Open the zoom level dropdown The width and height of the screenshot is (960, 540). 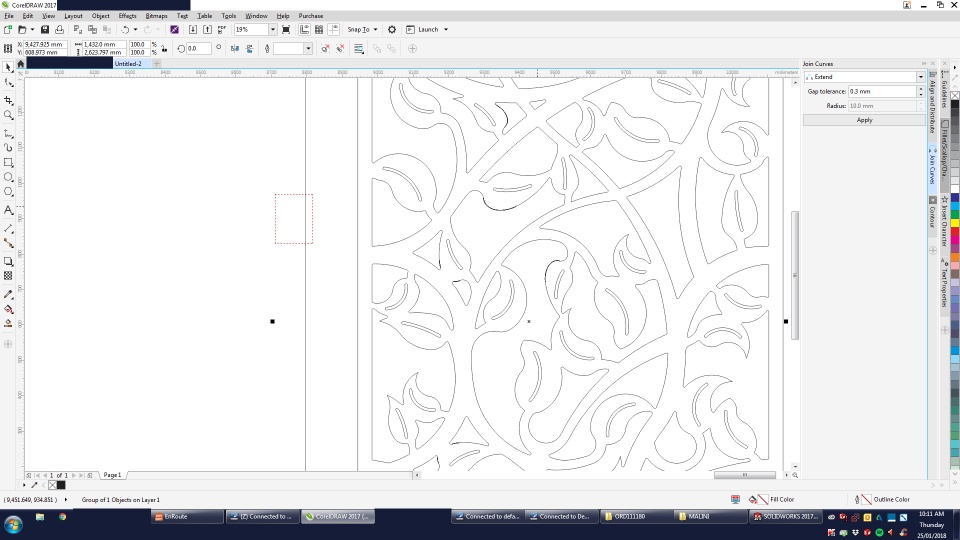(x=272, y=29)
